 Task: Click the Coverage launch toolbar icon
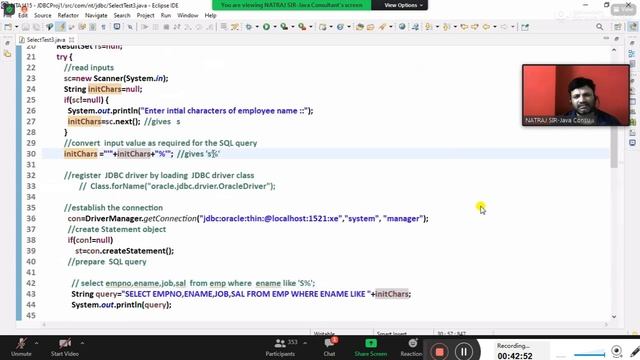(284, 27)
